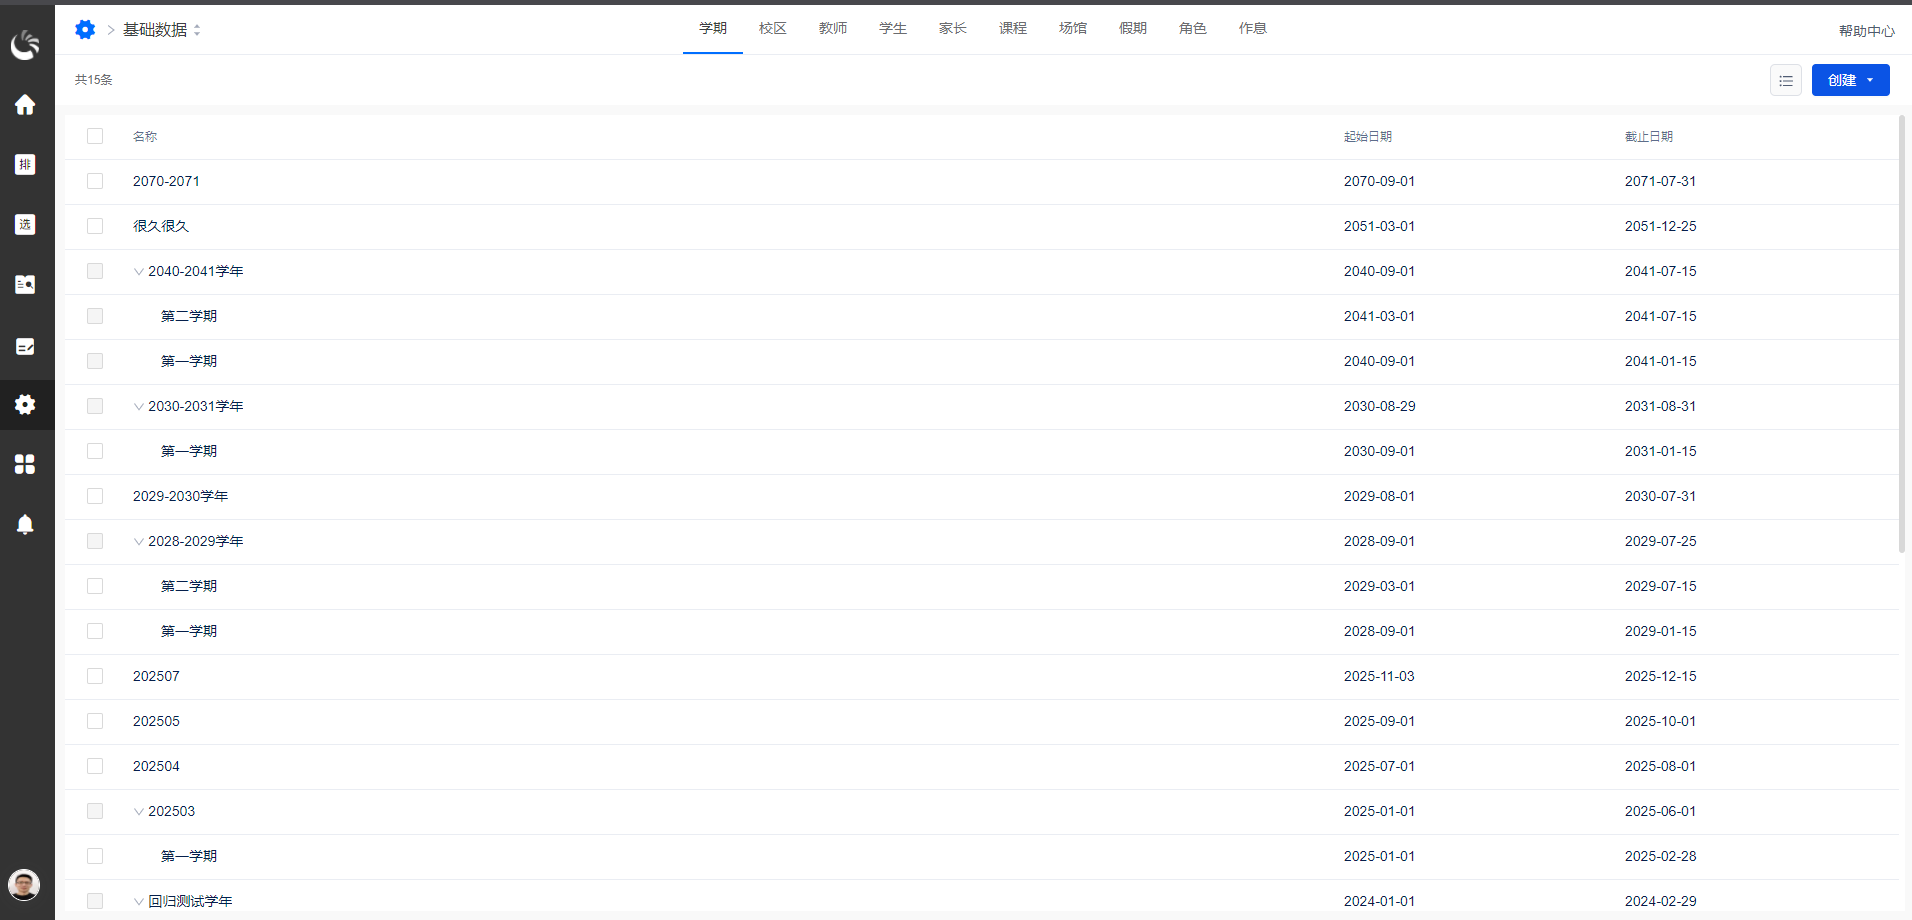
Task: Open the scheduling (排) sidebar icon
Action: pyautogui.click(x=25, y=164)
